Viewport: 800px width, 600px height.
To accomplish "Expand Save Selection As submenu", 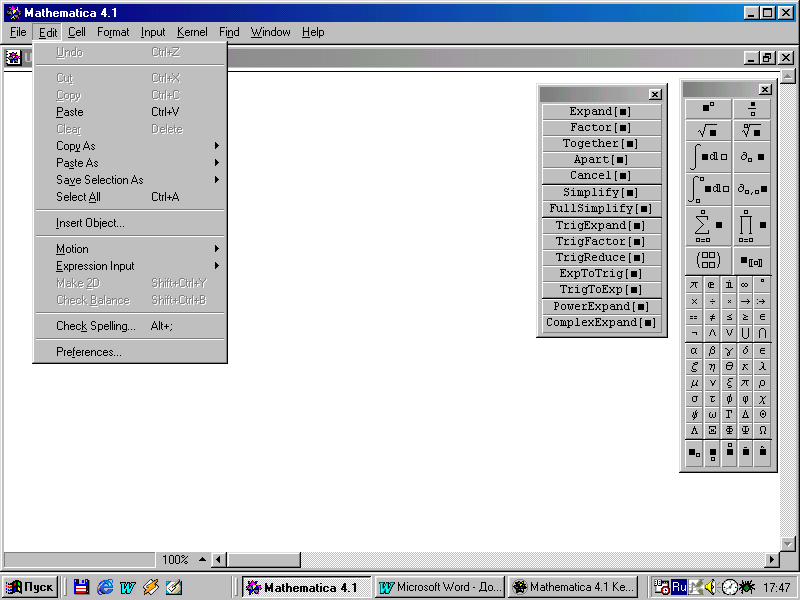I will point(130,180).
